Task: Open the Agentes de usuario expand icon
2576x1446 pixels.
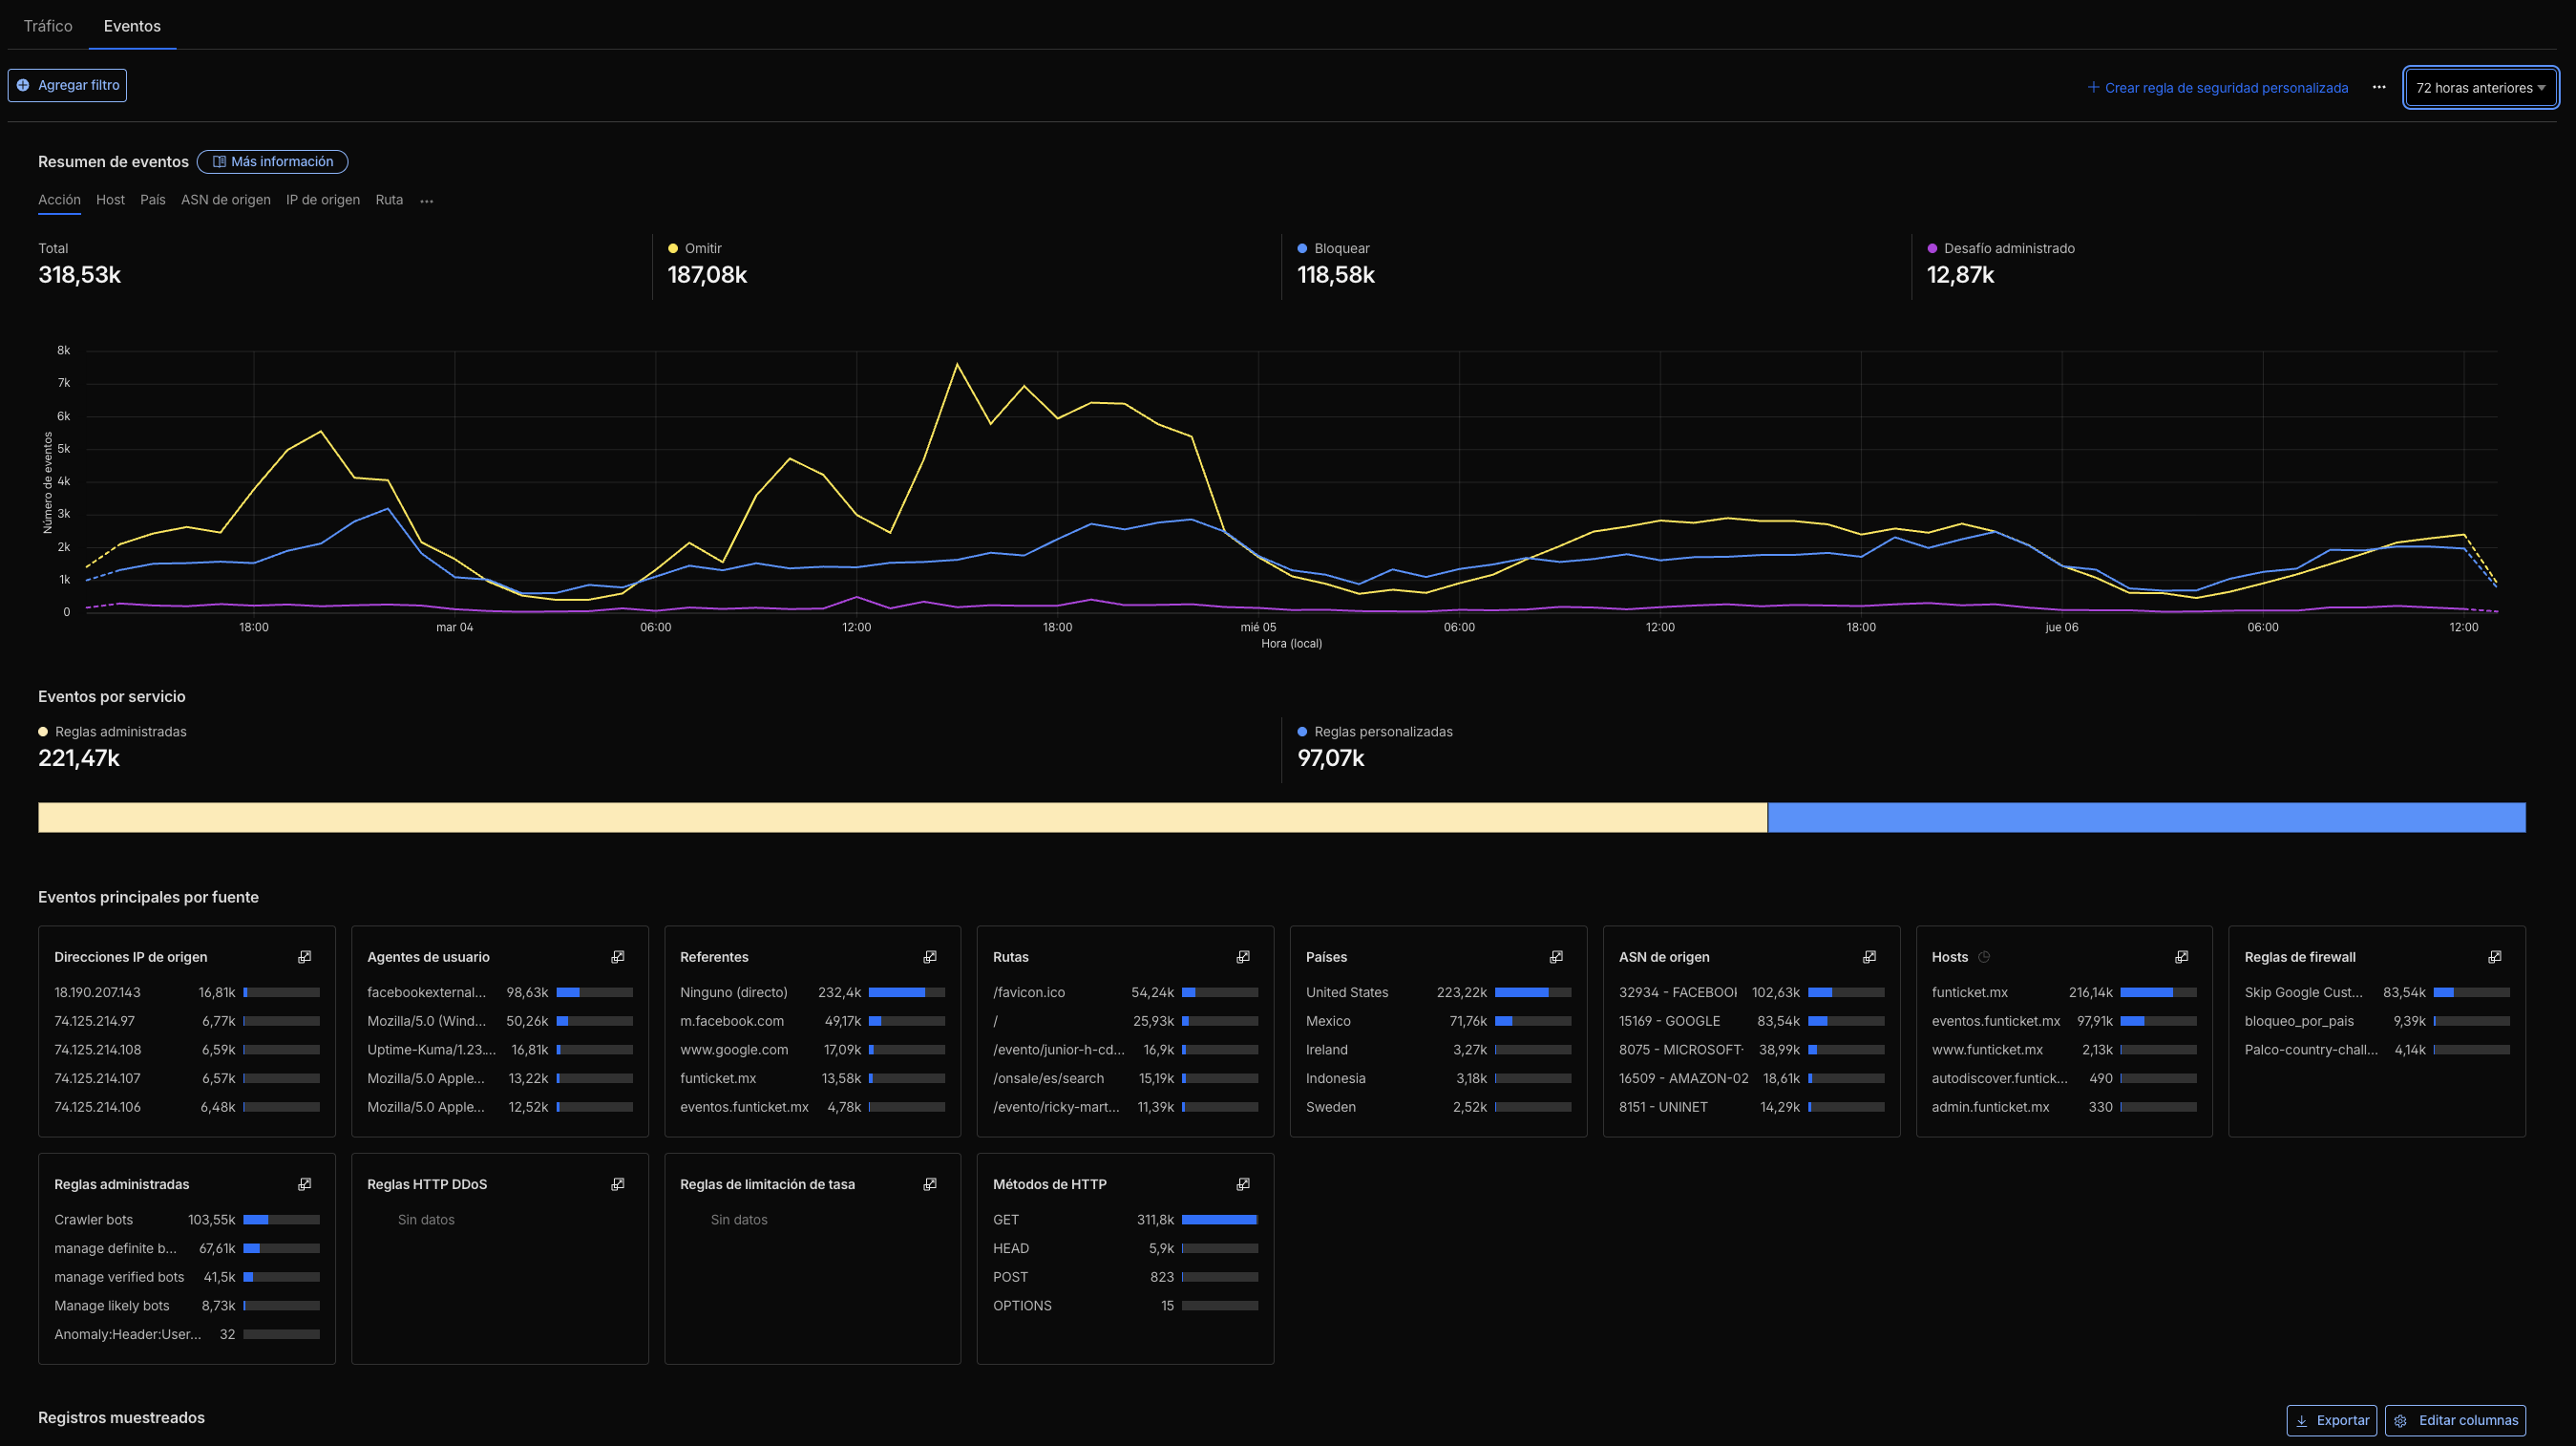Action: point(618,957)
